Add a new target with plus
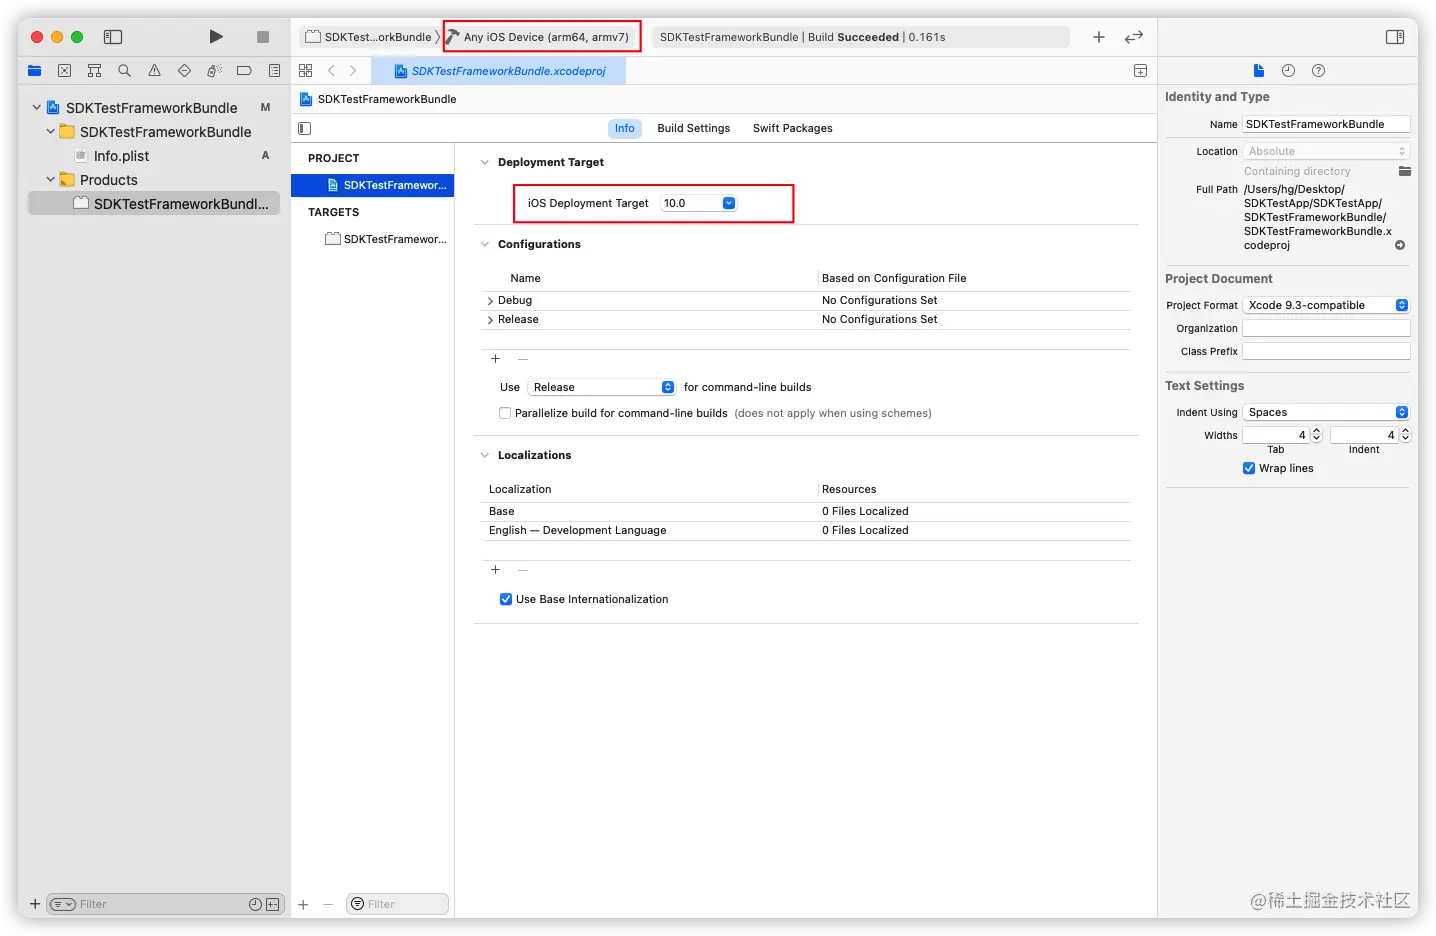 pyautogui.click(x=303, y=904)
